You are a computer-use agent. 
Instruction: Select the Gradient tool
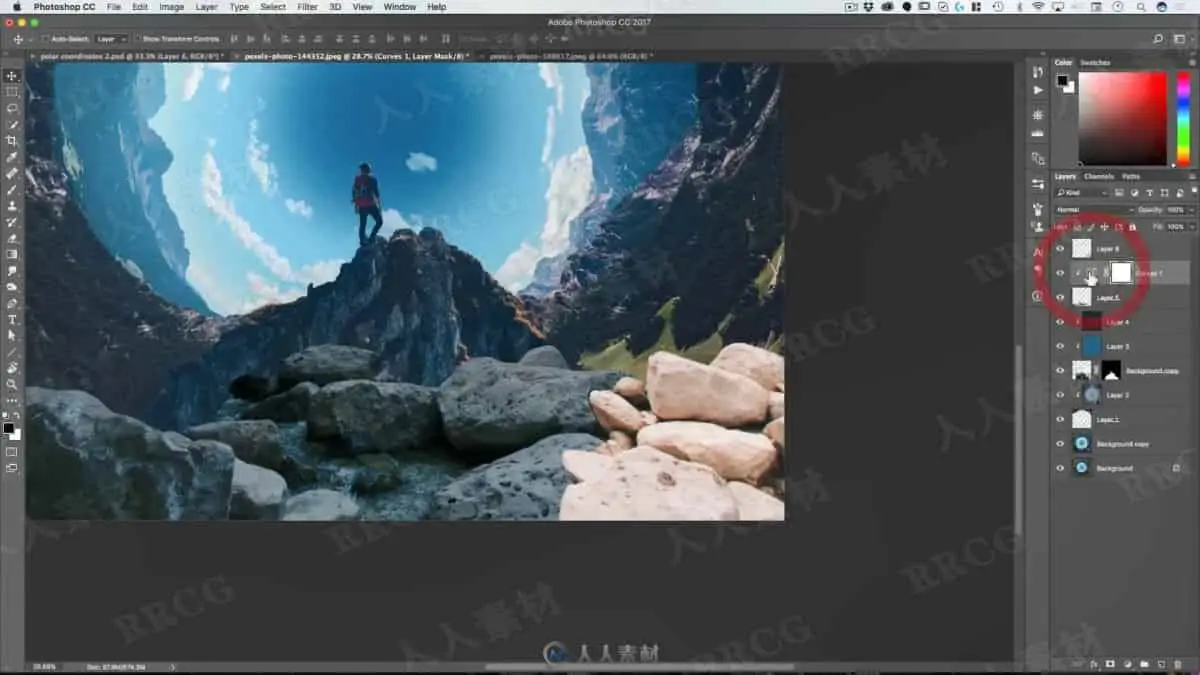12,254
